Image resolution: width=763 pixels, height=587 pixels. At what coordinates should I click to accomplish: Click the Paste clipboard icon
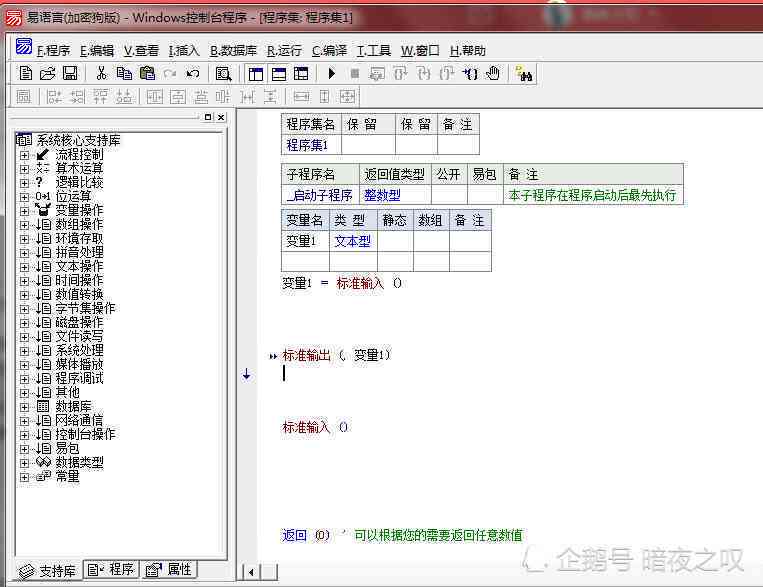(147, 73)
